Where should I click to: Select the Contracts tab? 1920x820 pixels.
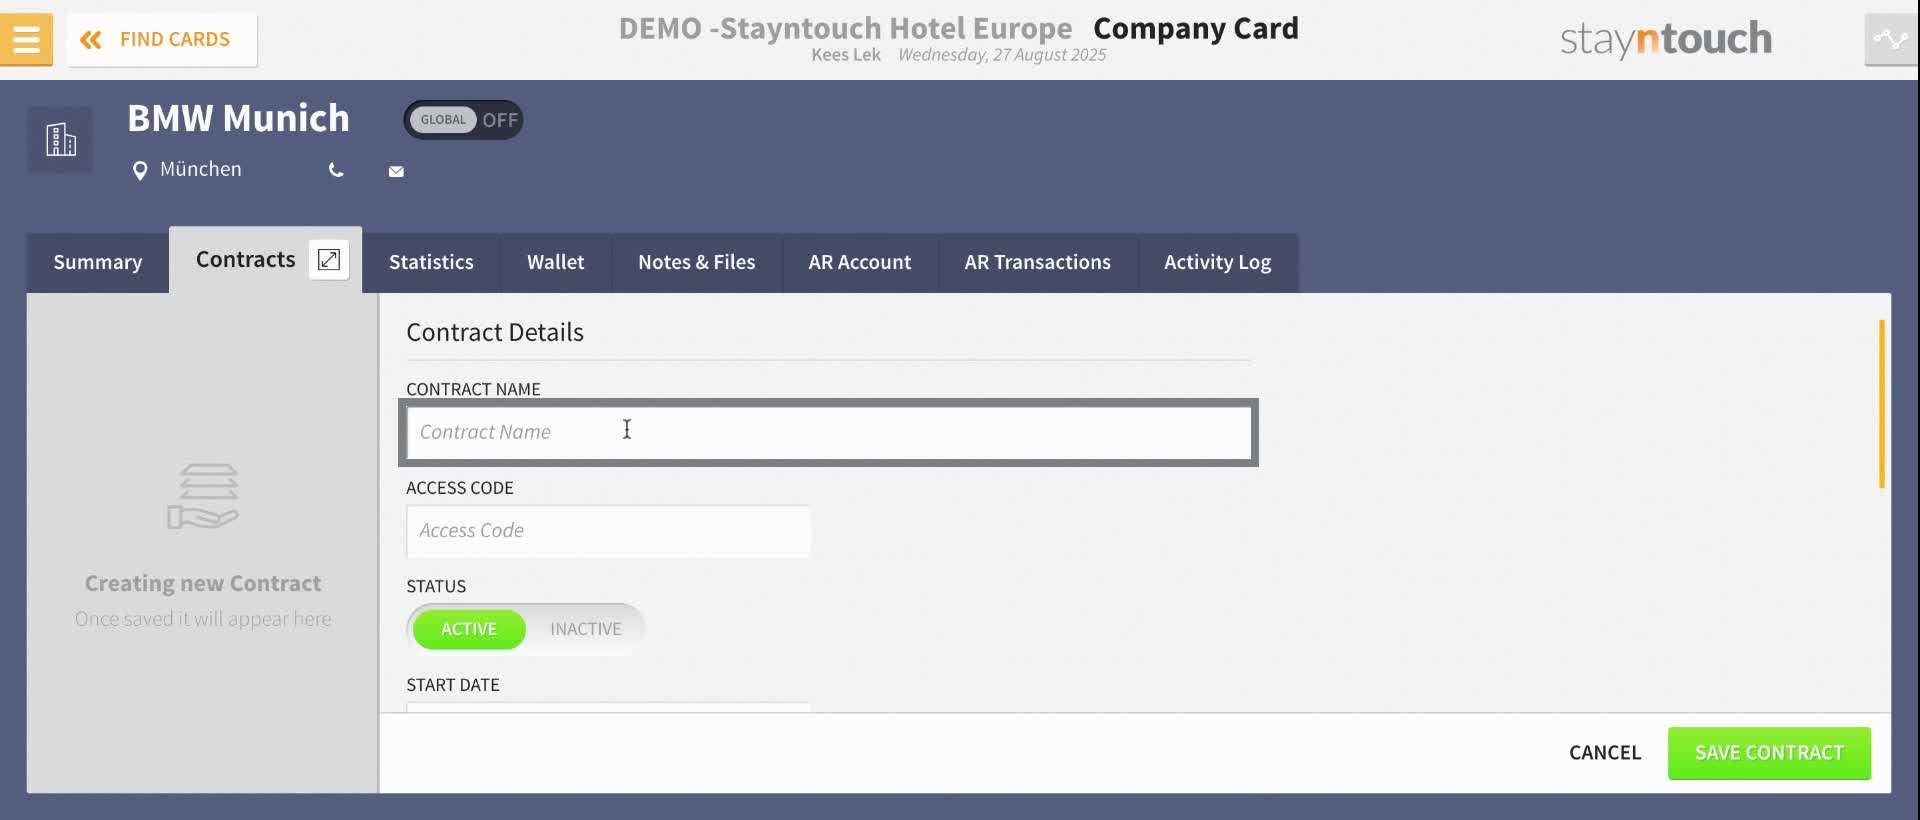pyautogui.click(x=245, y=260)
